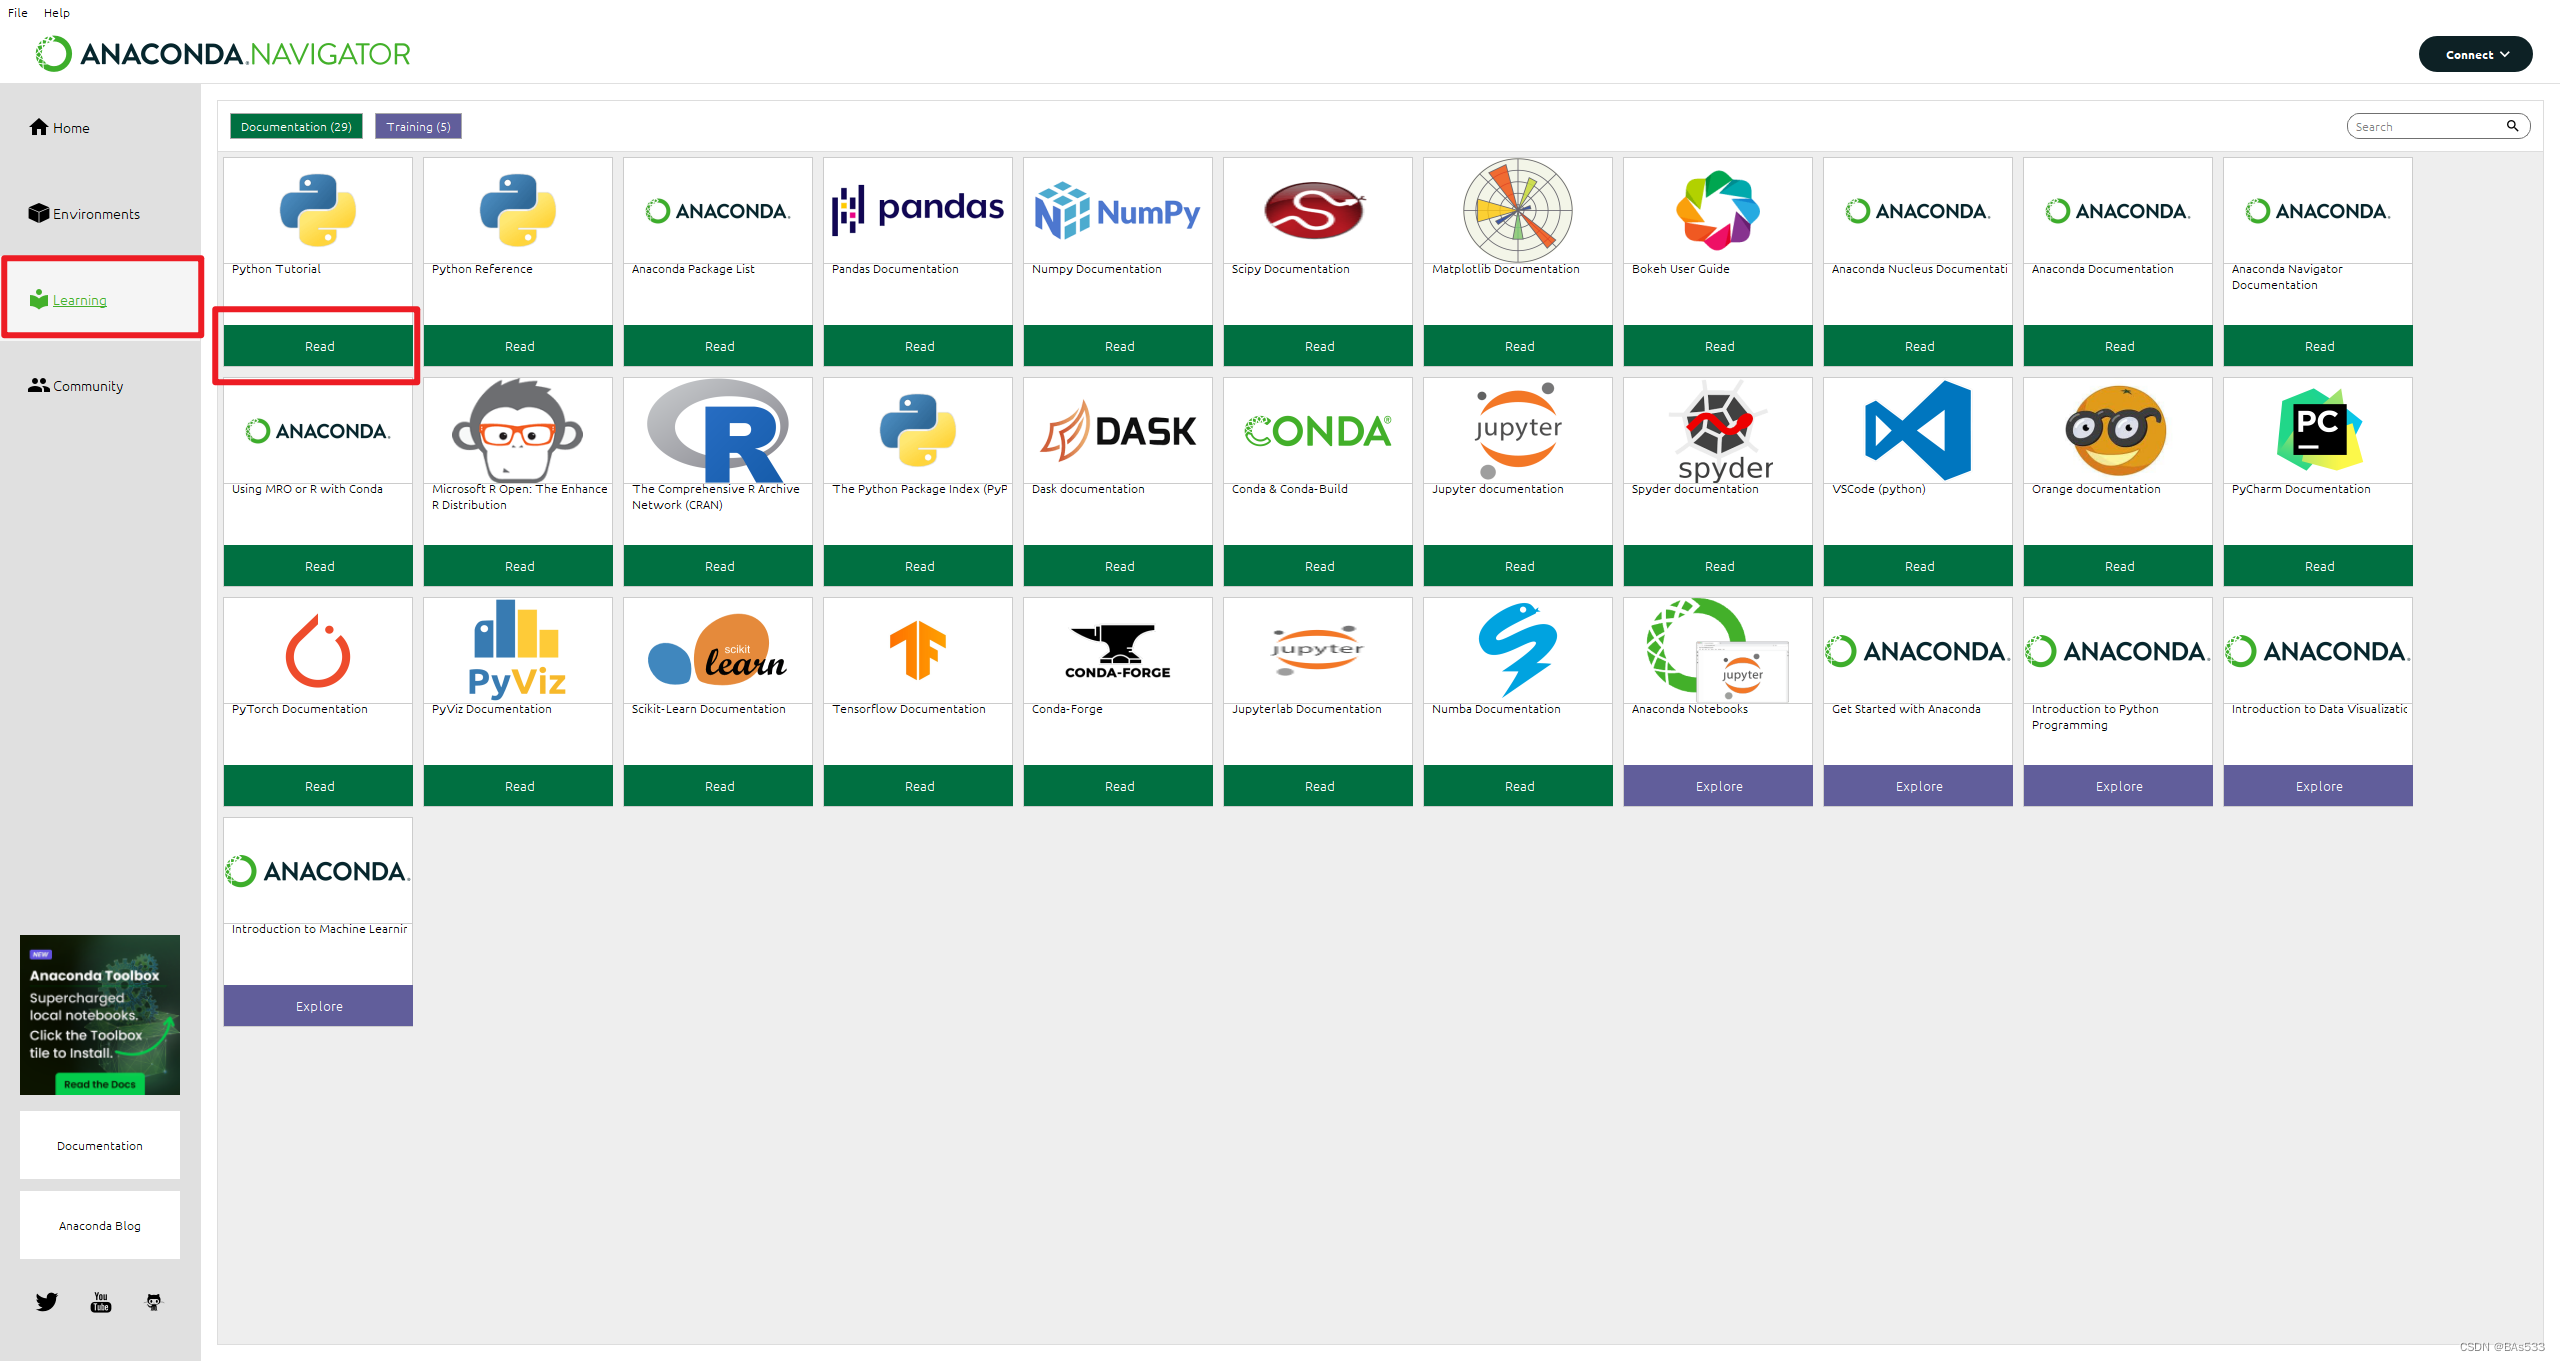Open the Anaconda Blog link
This screenshot has height=1361, width=2560.
(x=100, y=1225)
